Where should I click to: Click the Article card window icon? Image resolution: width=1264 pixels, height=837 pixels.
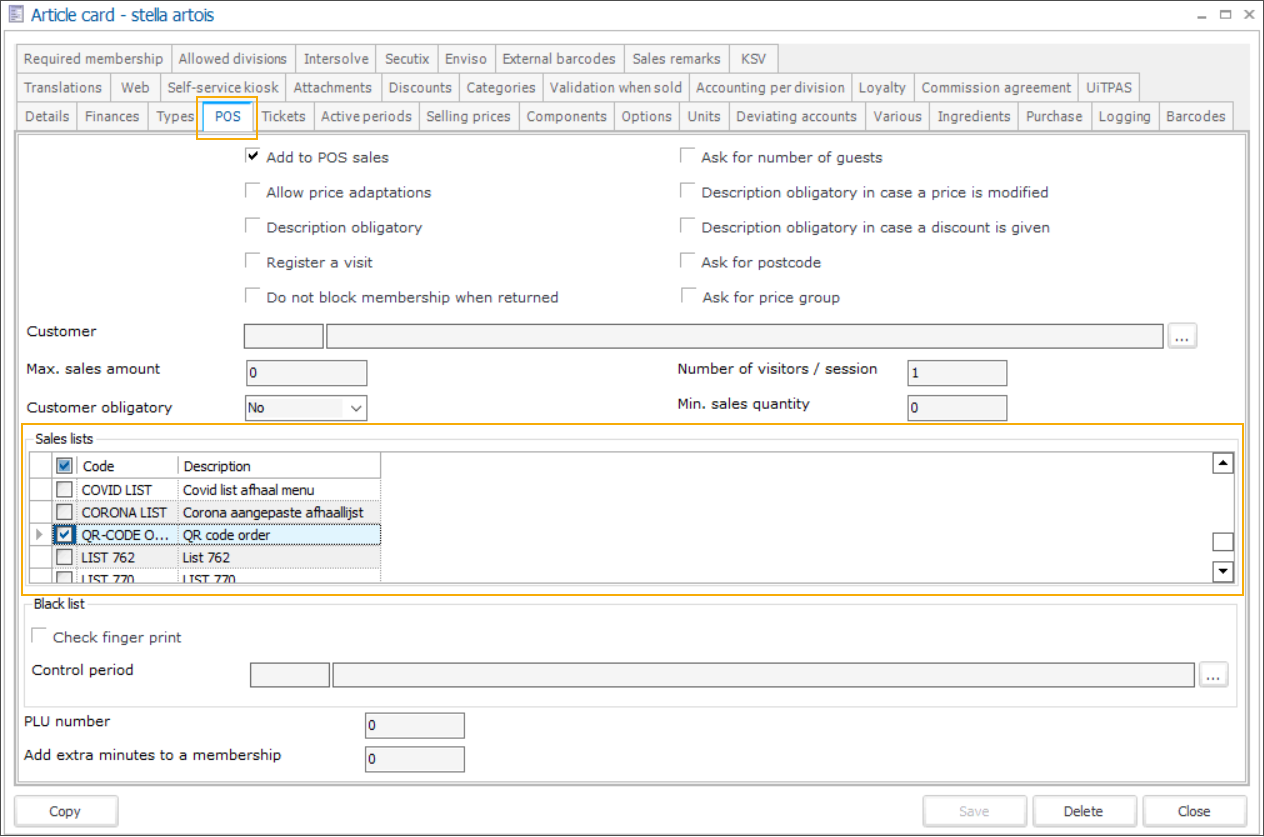tap(16, 15)
